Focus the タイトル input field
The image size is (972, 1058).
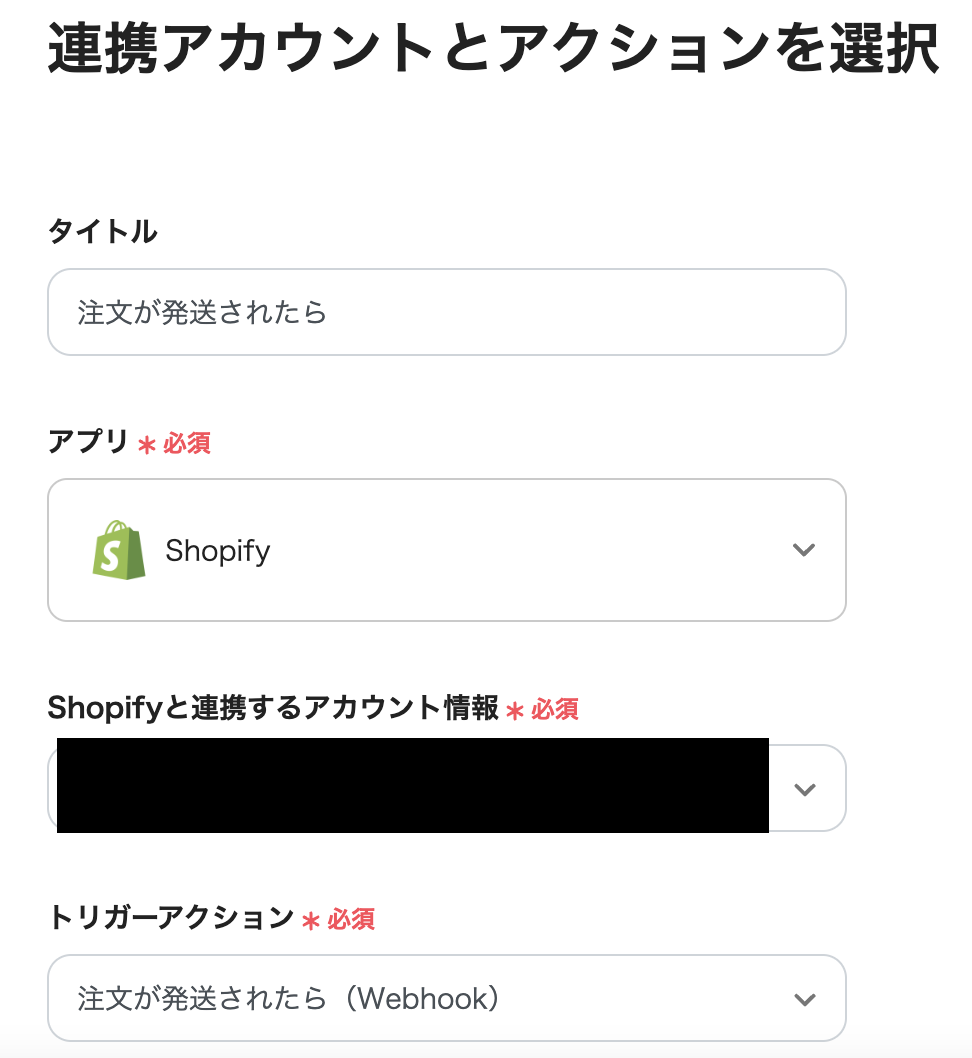click(446, 312)
